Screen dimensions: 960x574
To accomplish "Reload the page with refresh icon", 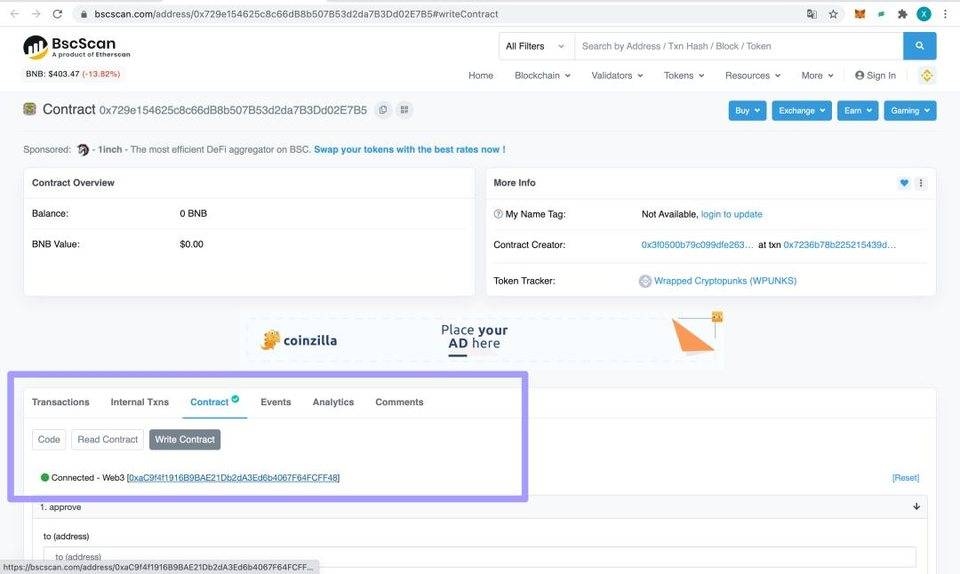I will click(57, 13).
